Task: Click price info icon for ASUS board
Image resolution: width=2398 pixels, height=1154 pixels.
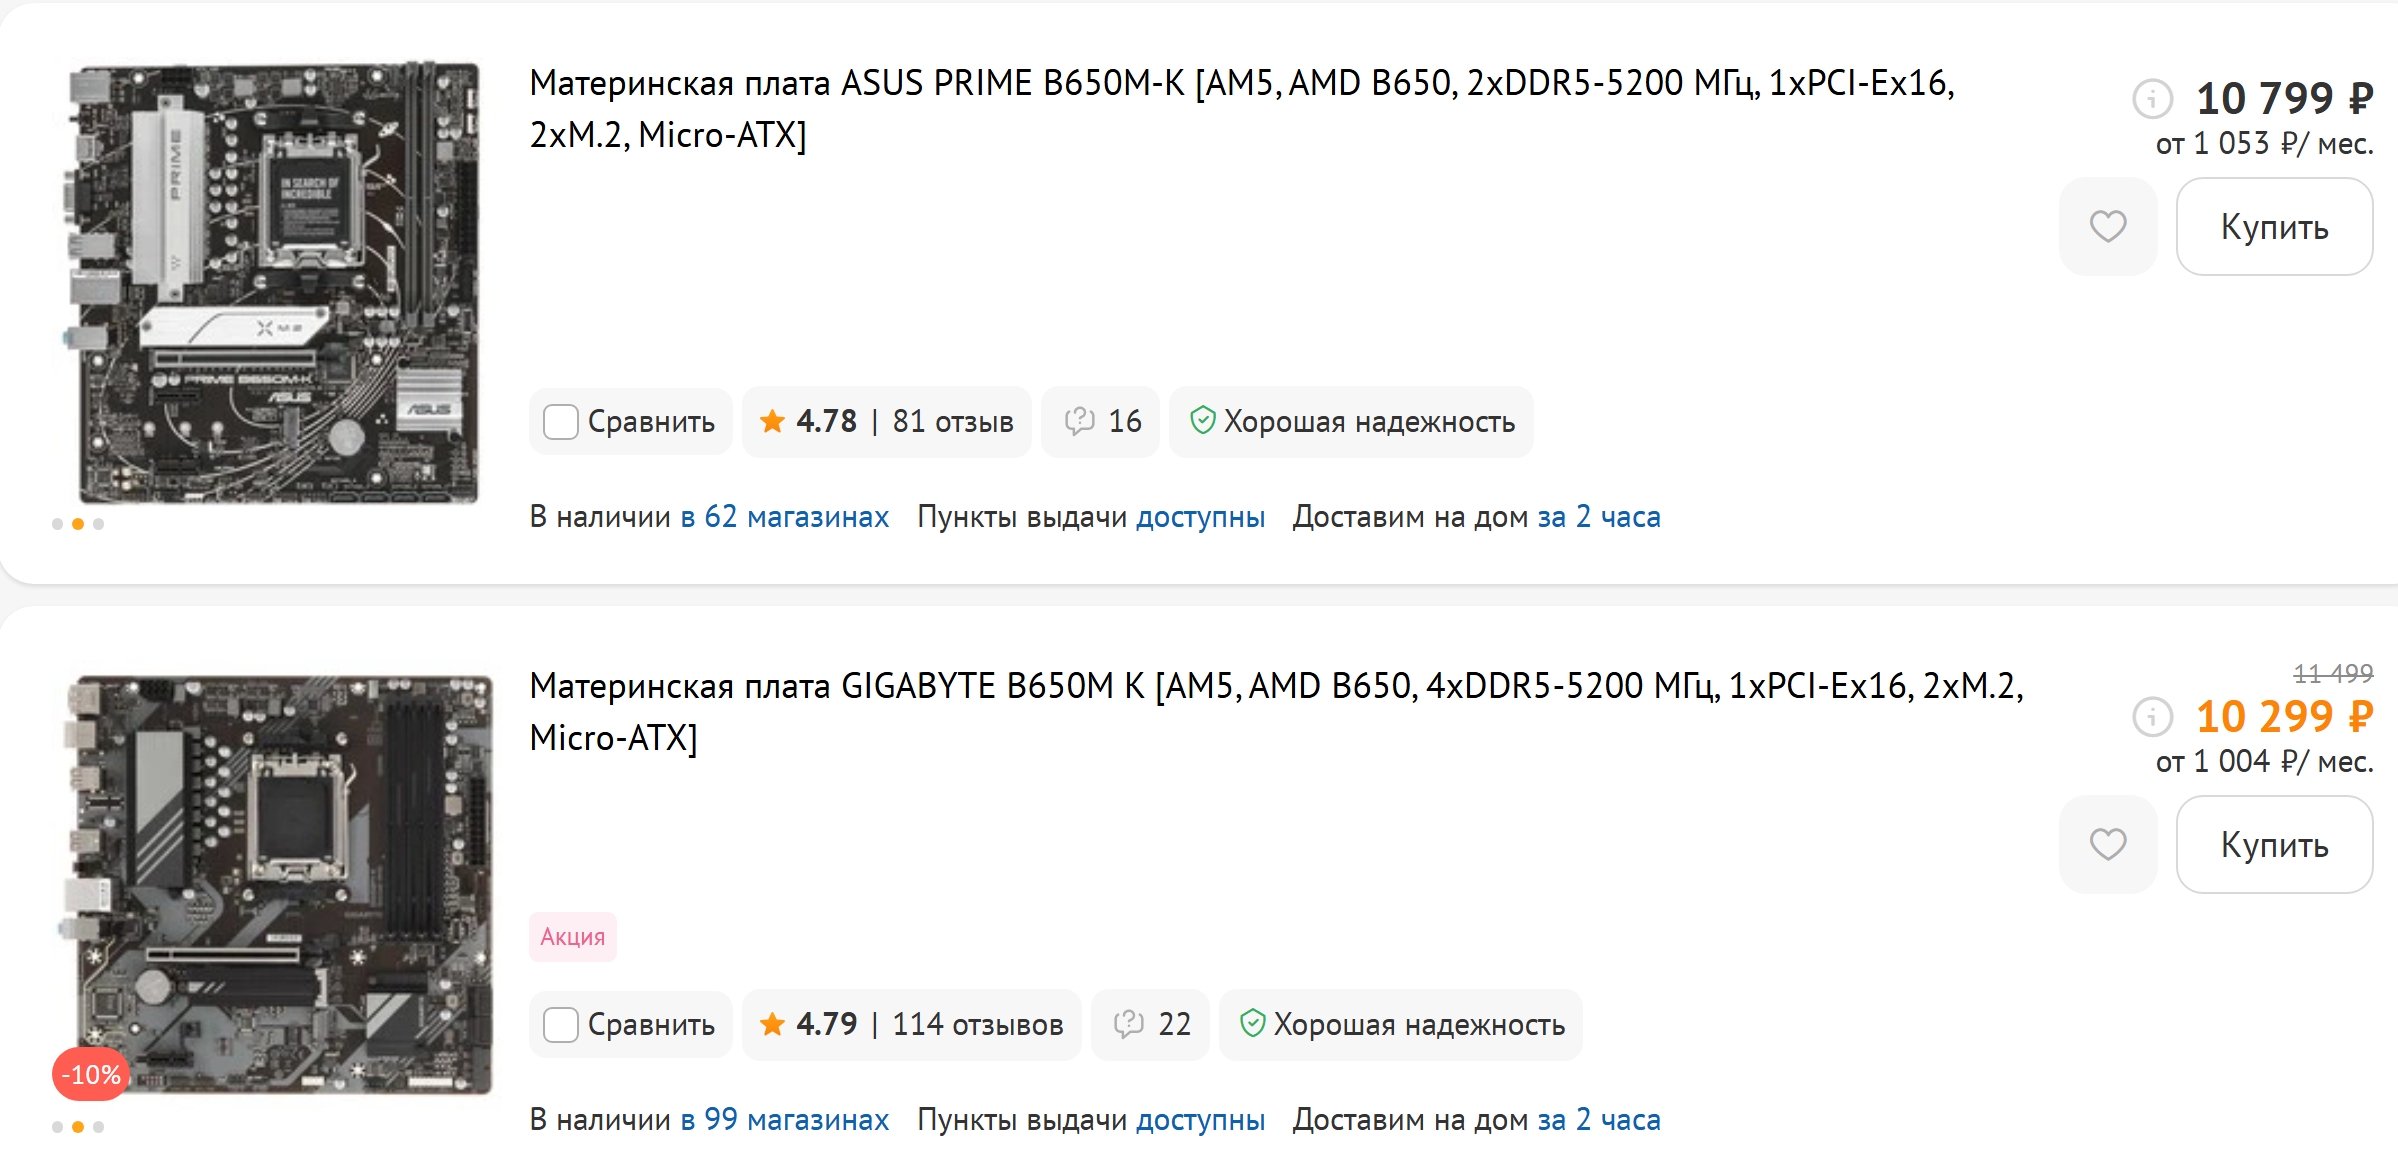Action: 2152,98
